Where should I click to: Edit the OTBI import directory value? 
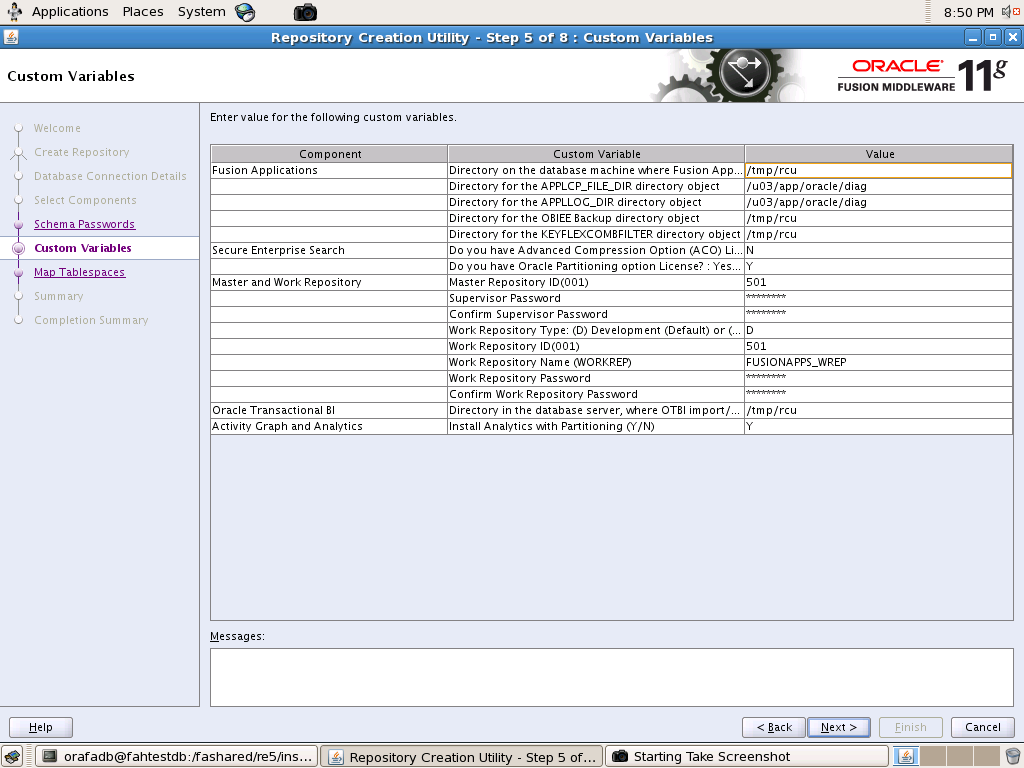(x=878, y=410)
